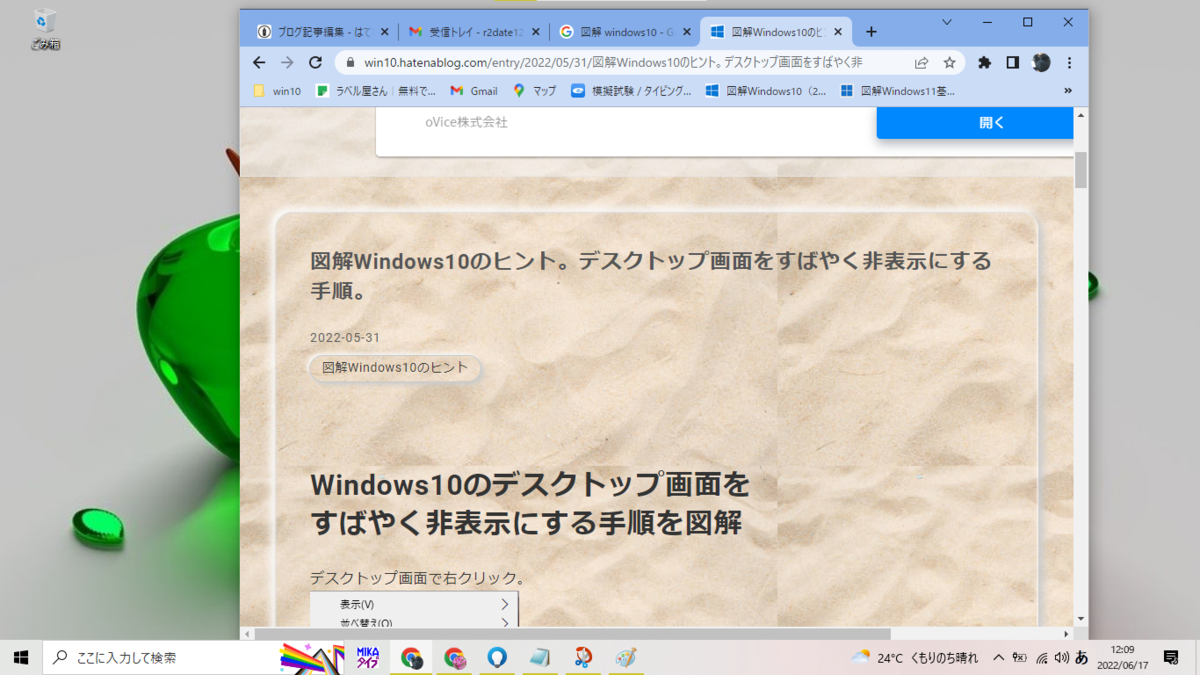The image size is (1200, 675).
Task: Switch to the ブログ記事編集 tab
Action: pyautogui.click(x=322, y=32)
